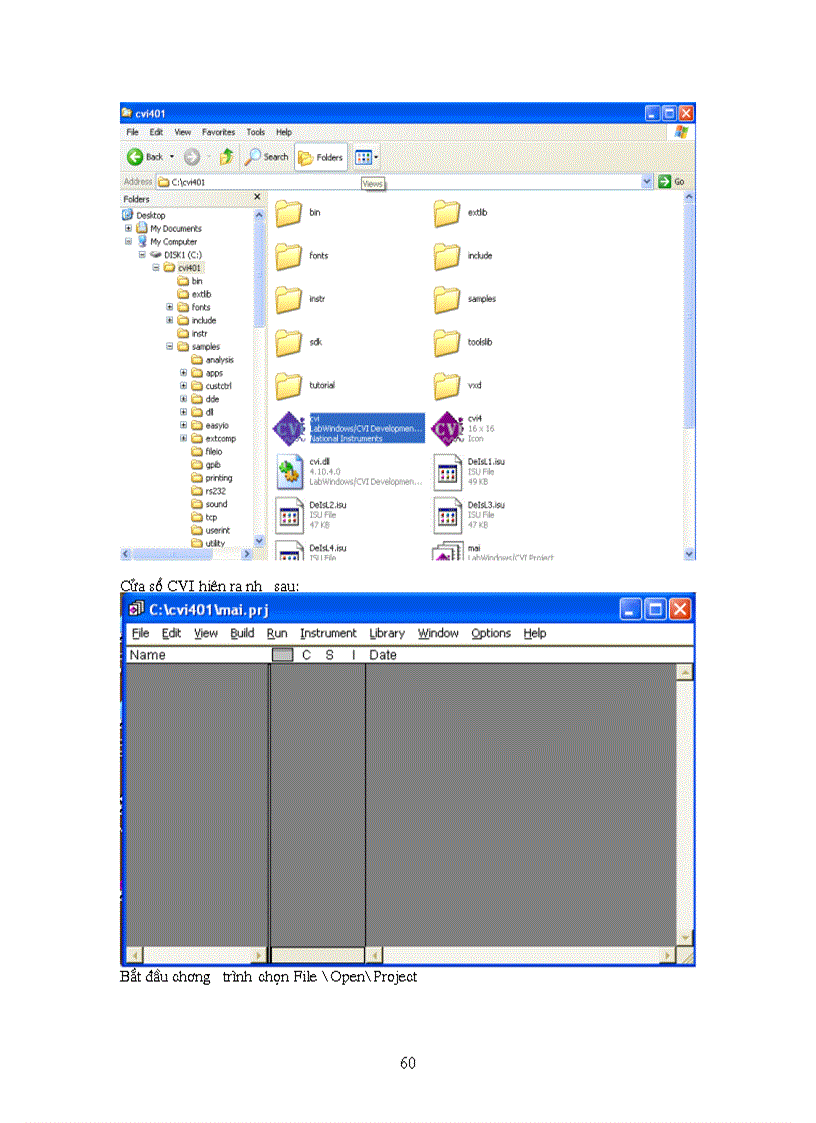
Task: Toggle the Folders pane button
Action: [x=321, y=156]
